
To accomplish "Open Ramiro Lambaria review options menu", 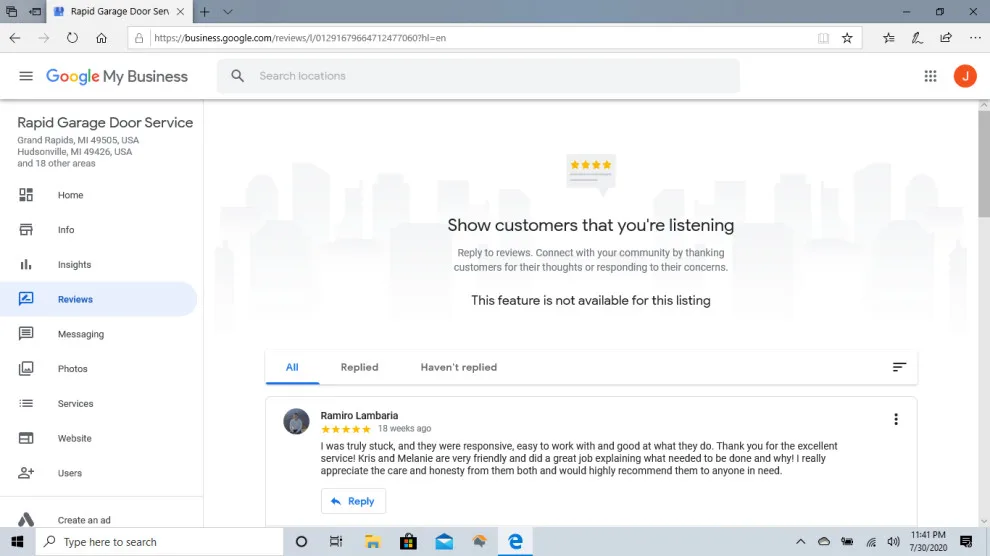I will point(895,419).
